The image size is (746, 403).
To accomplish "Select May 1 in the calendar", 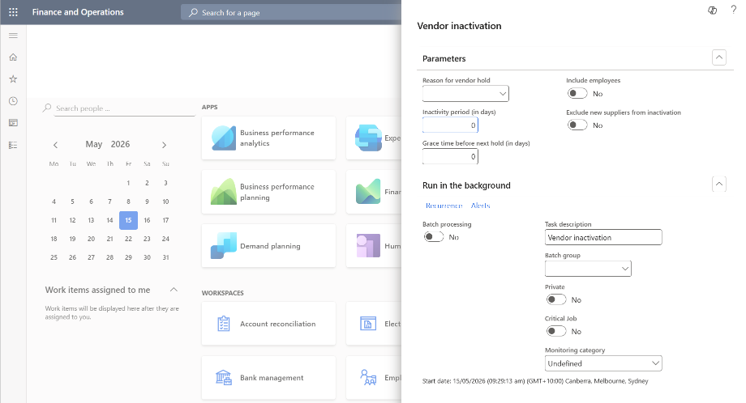I will (x=128, y=183).
